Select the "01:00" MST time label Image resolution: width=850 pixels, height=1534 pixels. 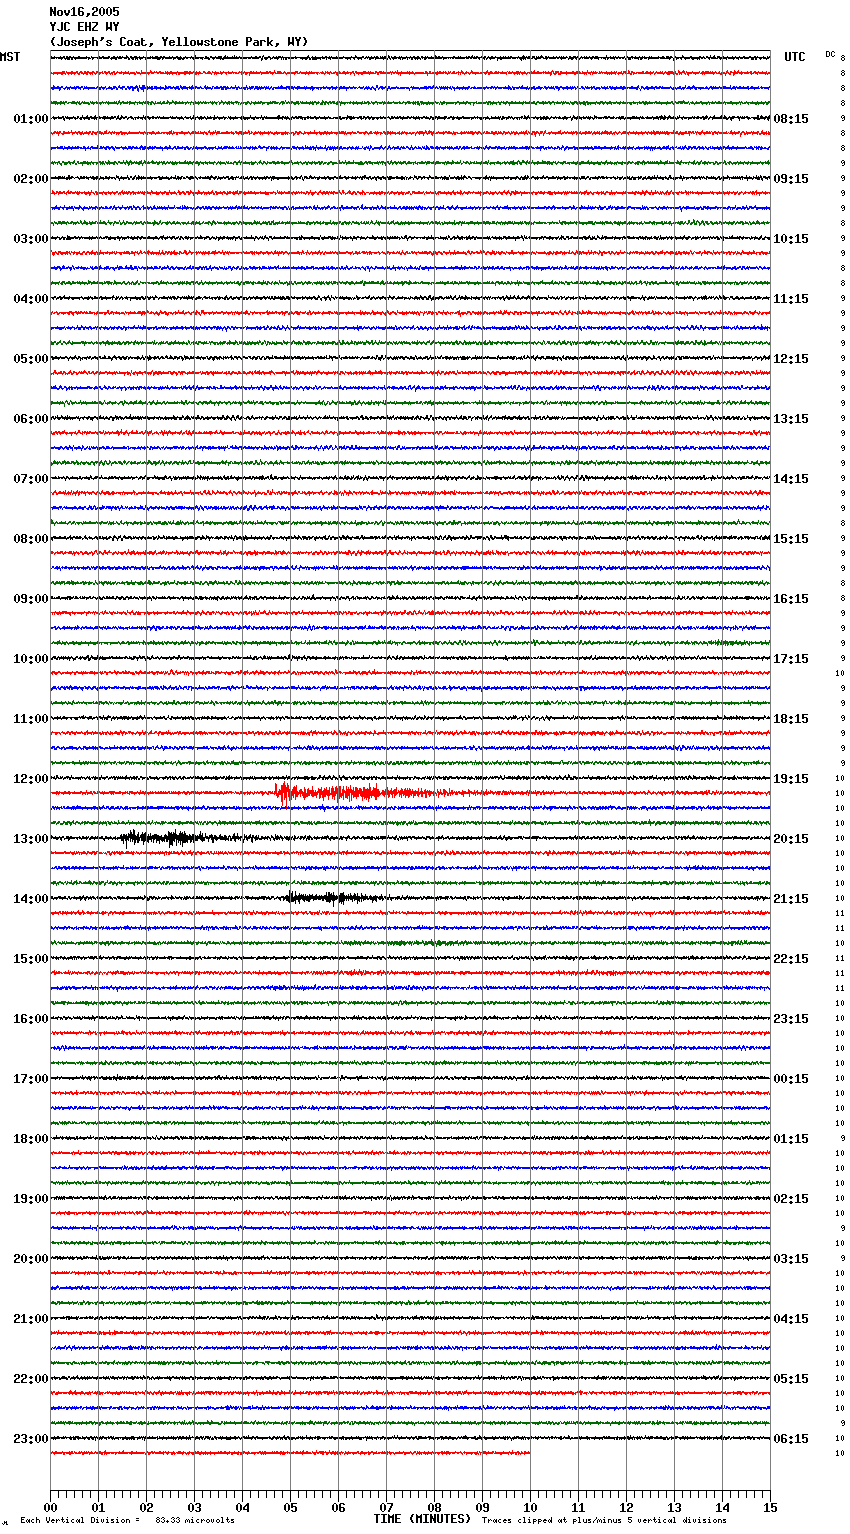(31, 119)
